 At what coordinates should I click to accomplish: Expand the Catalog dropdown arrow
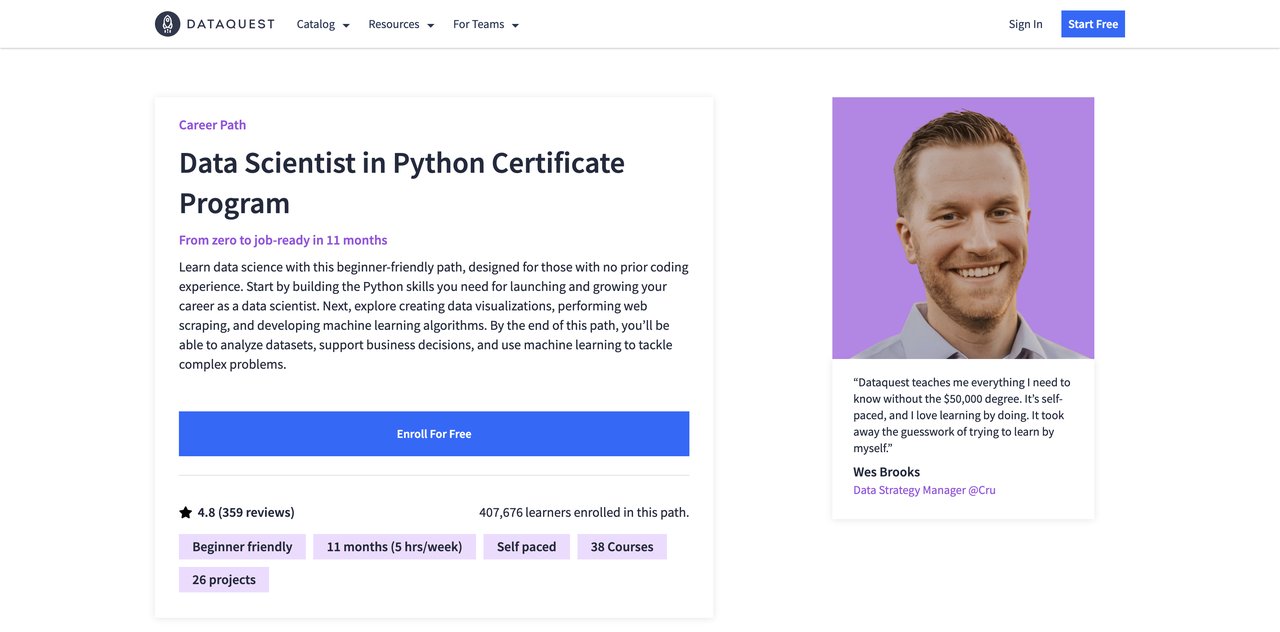[346, 25]
